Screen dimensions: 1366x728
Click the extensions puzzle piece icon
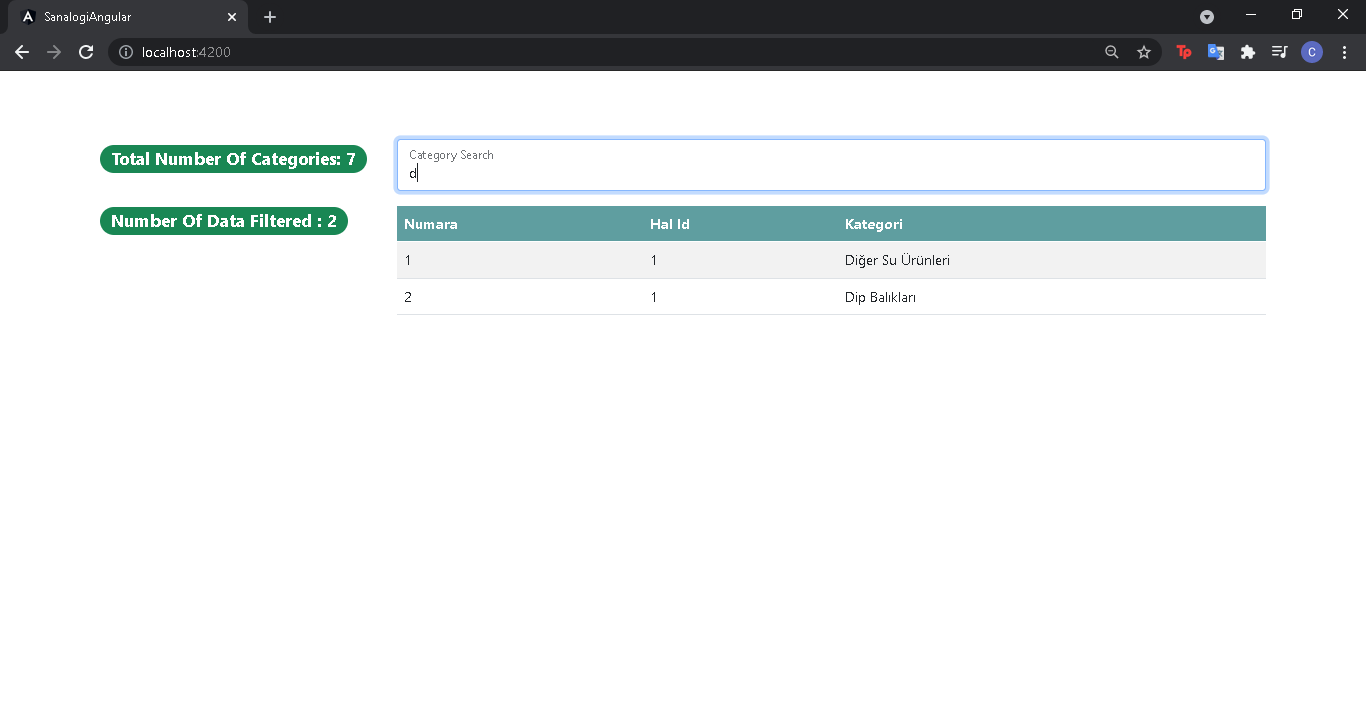[x=1248, y=52]
